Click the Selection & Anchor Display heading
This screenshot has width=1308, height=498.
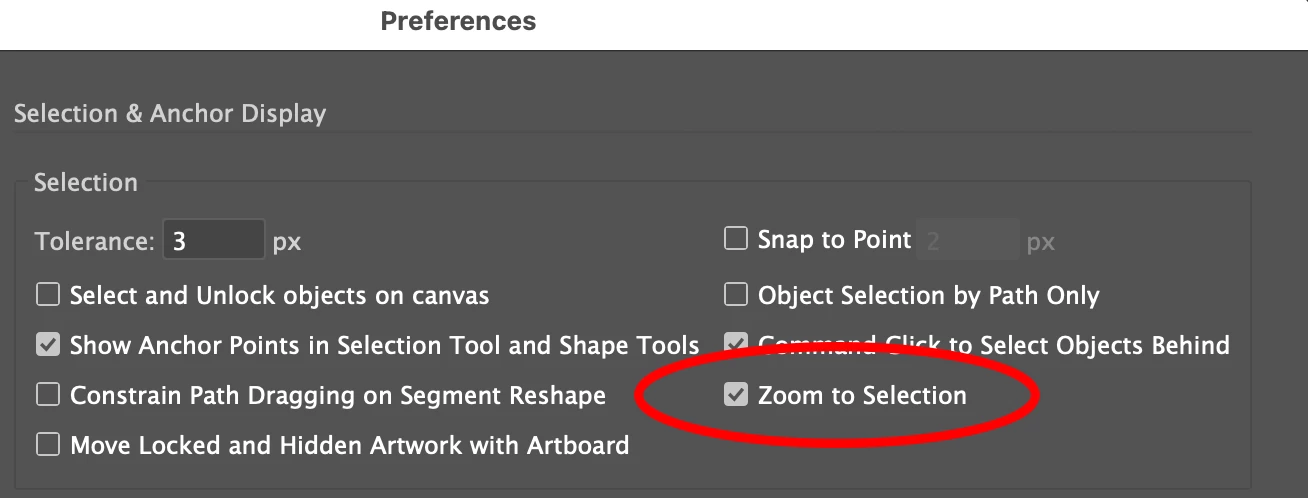pos(170,114)
